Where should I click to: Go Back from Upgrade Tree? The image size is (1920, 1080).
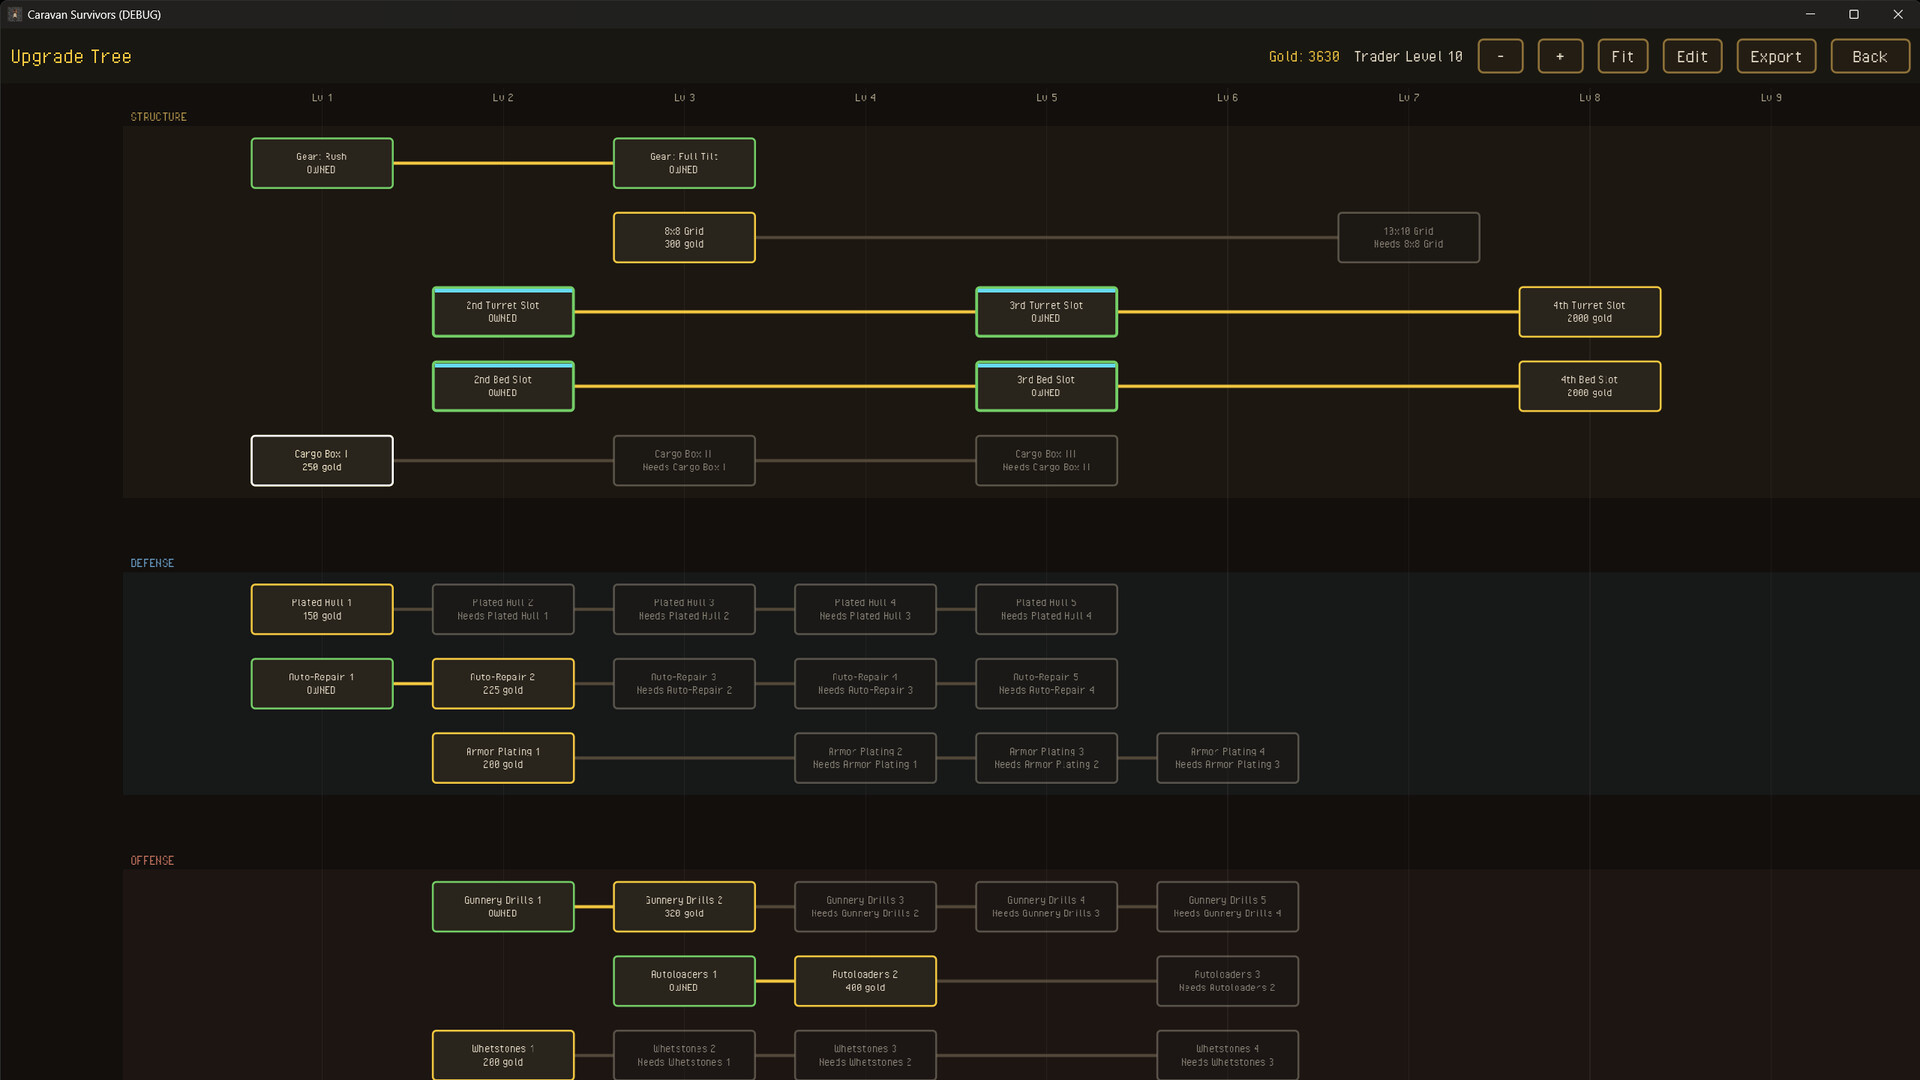[1869, 56]
